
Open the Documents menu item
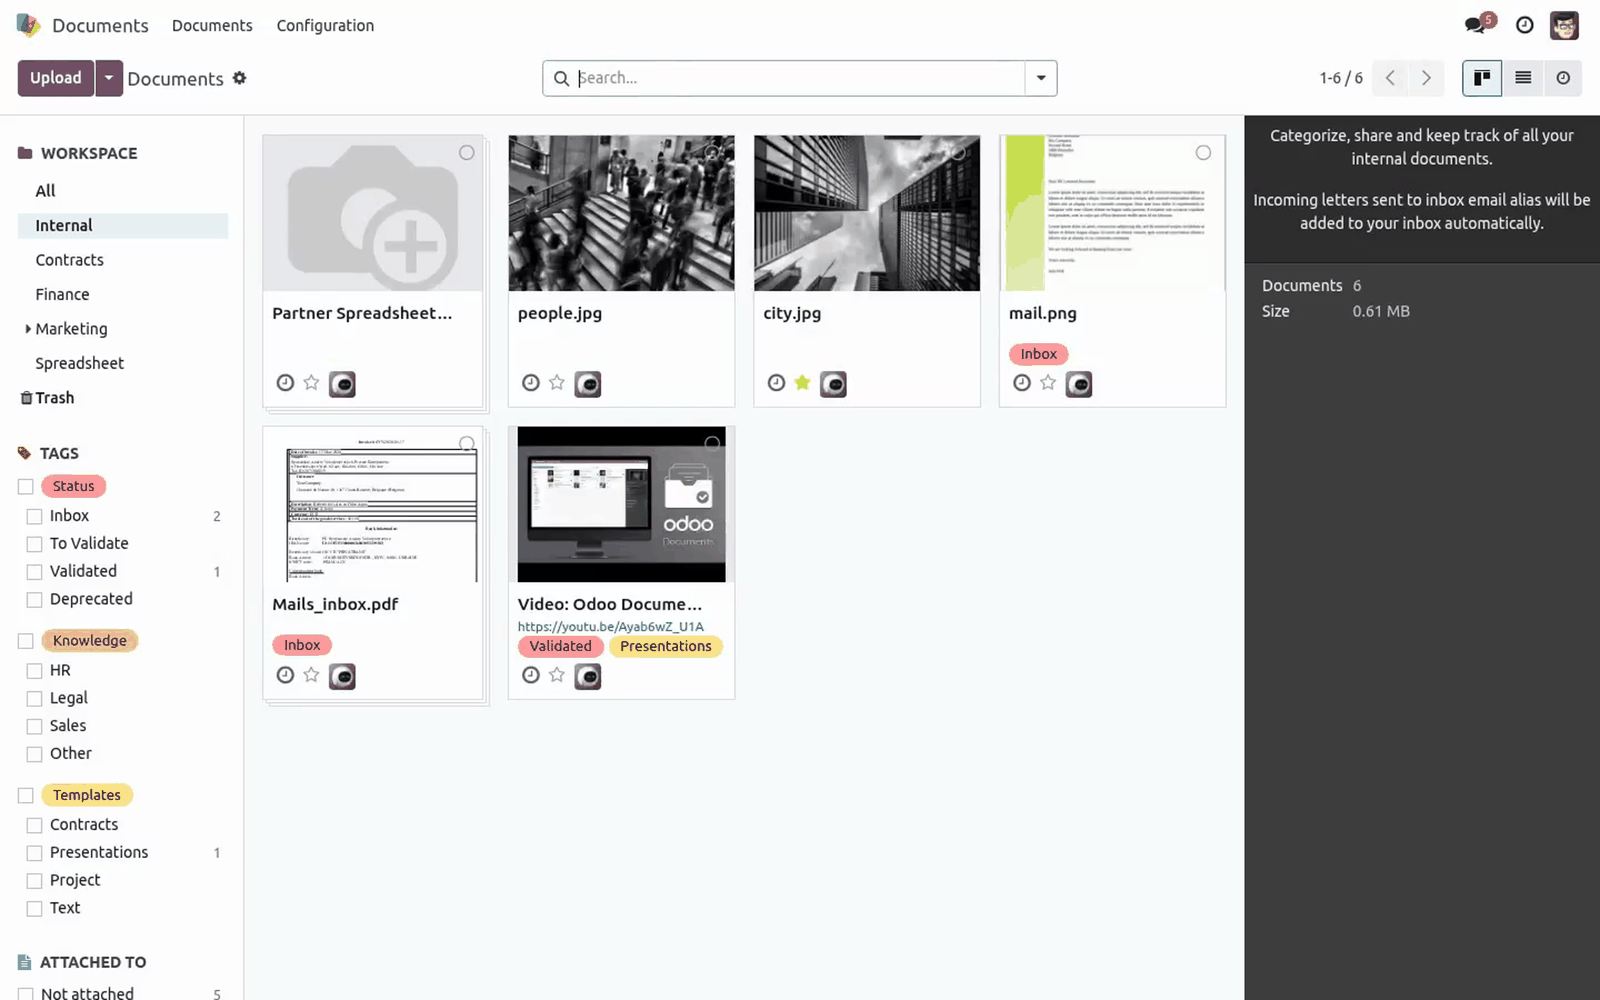pos(212,25)
